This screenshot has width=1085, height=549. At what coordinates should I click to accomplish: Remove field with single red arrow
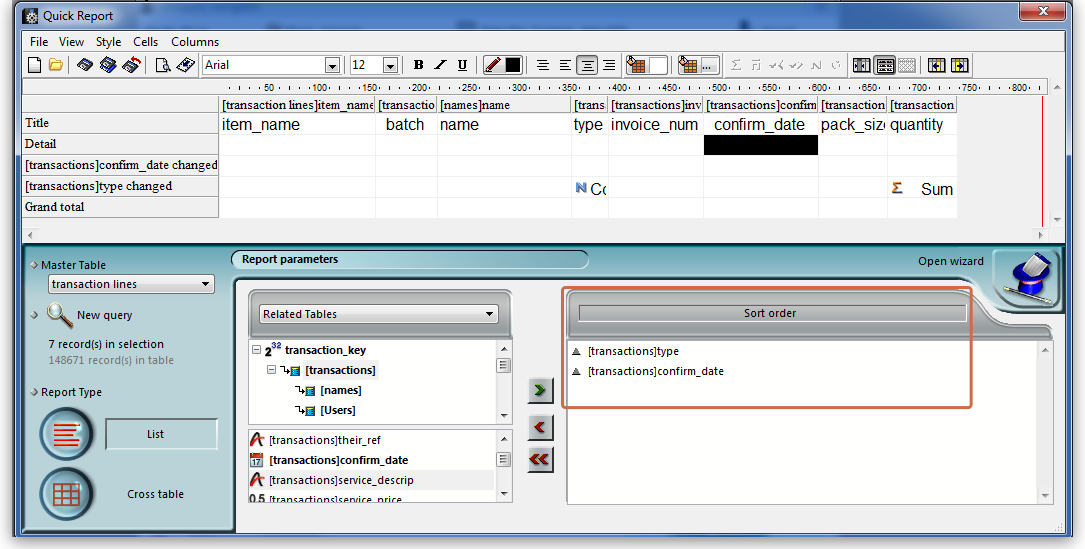point(540,427)
